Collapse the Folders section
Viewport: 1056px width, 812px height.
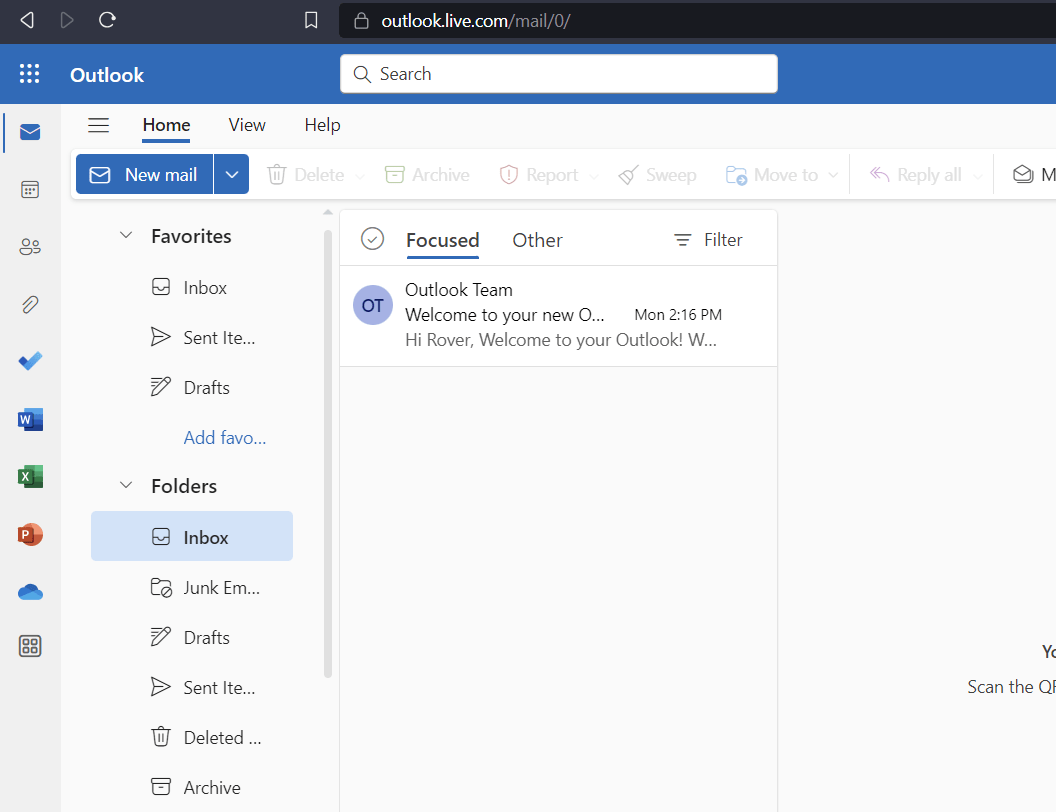[126, 485]
